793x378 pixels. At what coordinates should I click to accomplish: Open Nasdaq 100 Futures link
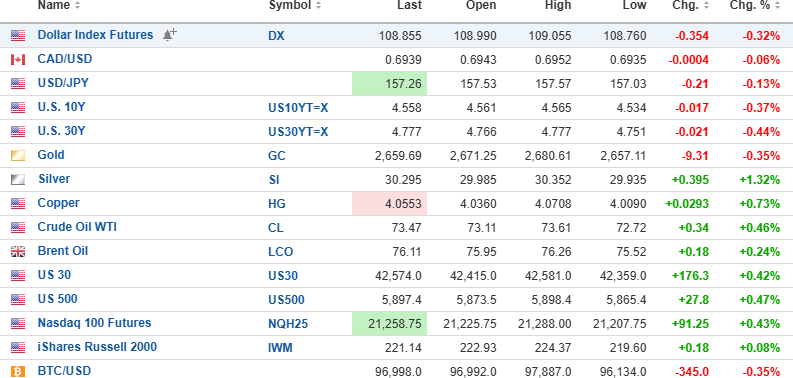94,323
